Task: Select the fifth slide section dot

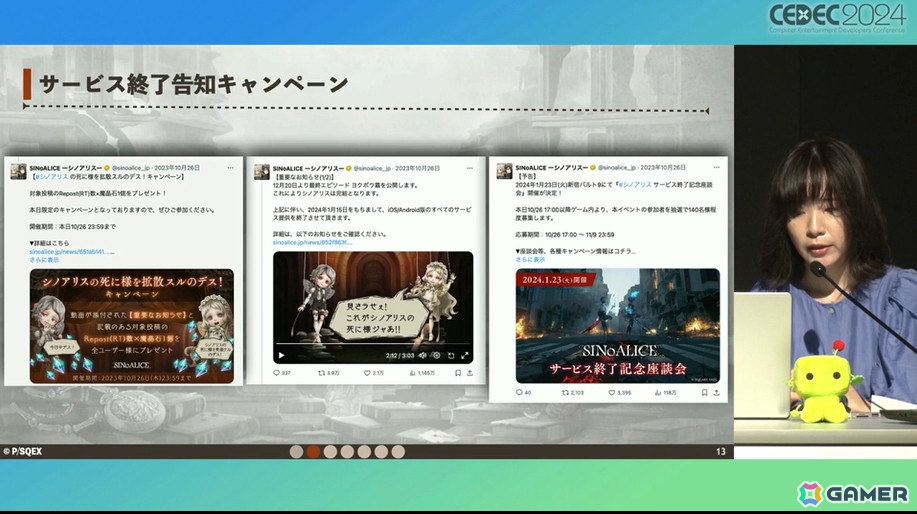Action: (364, 451)
